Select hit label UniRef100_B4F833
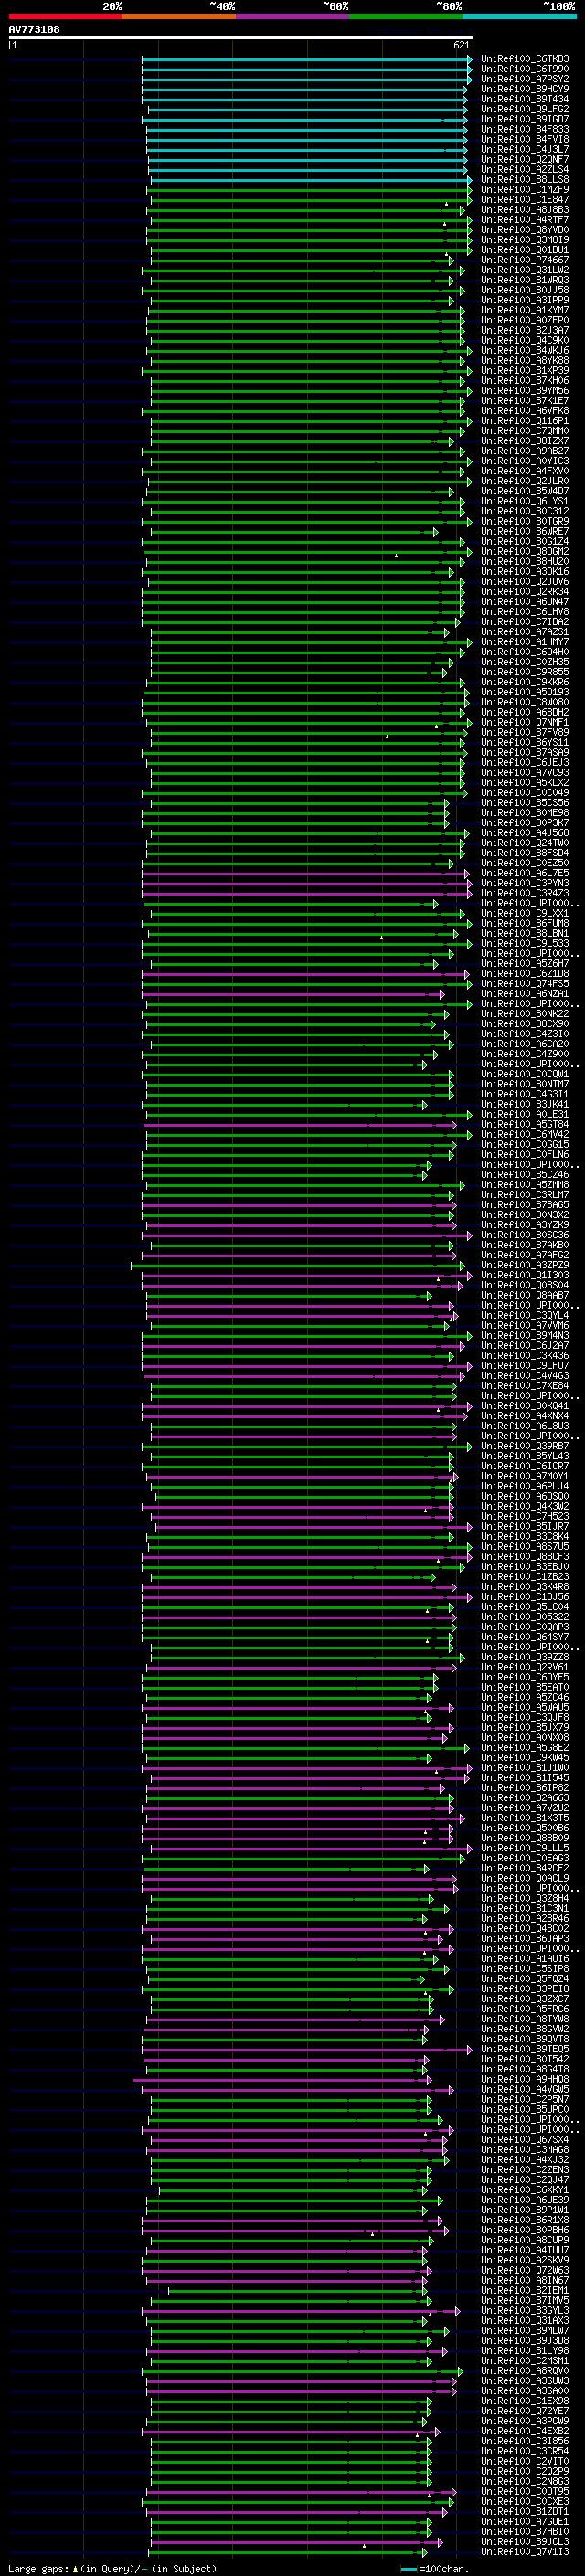Viewport: 585px width, 2576px height. pos(524,129)
